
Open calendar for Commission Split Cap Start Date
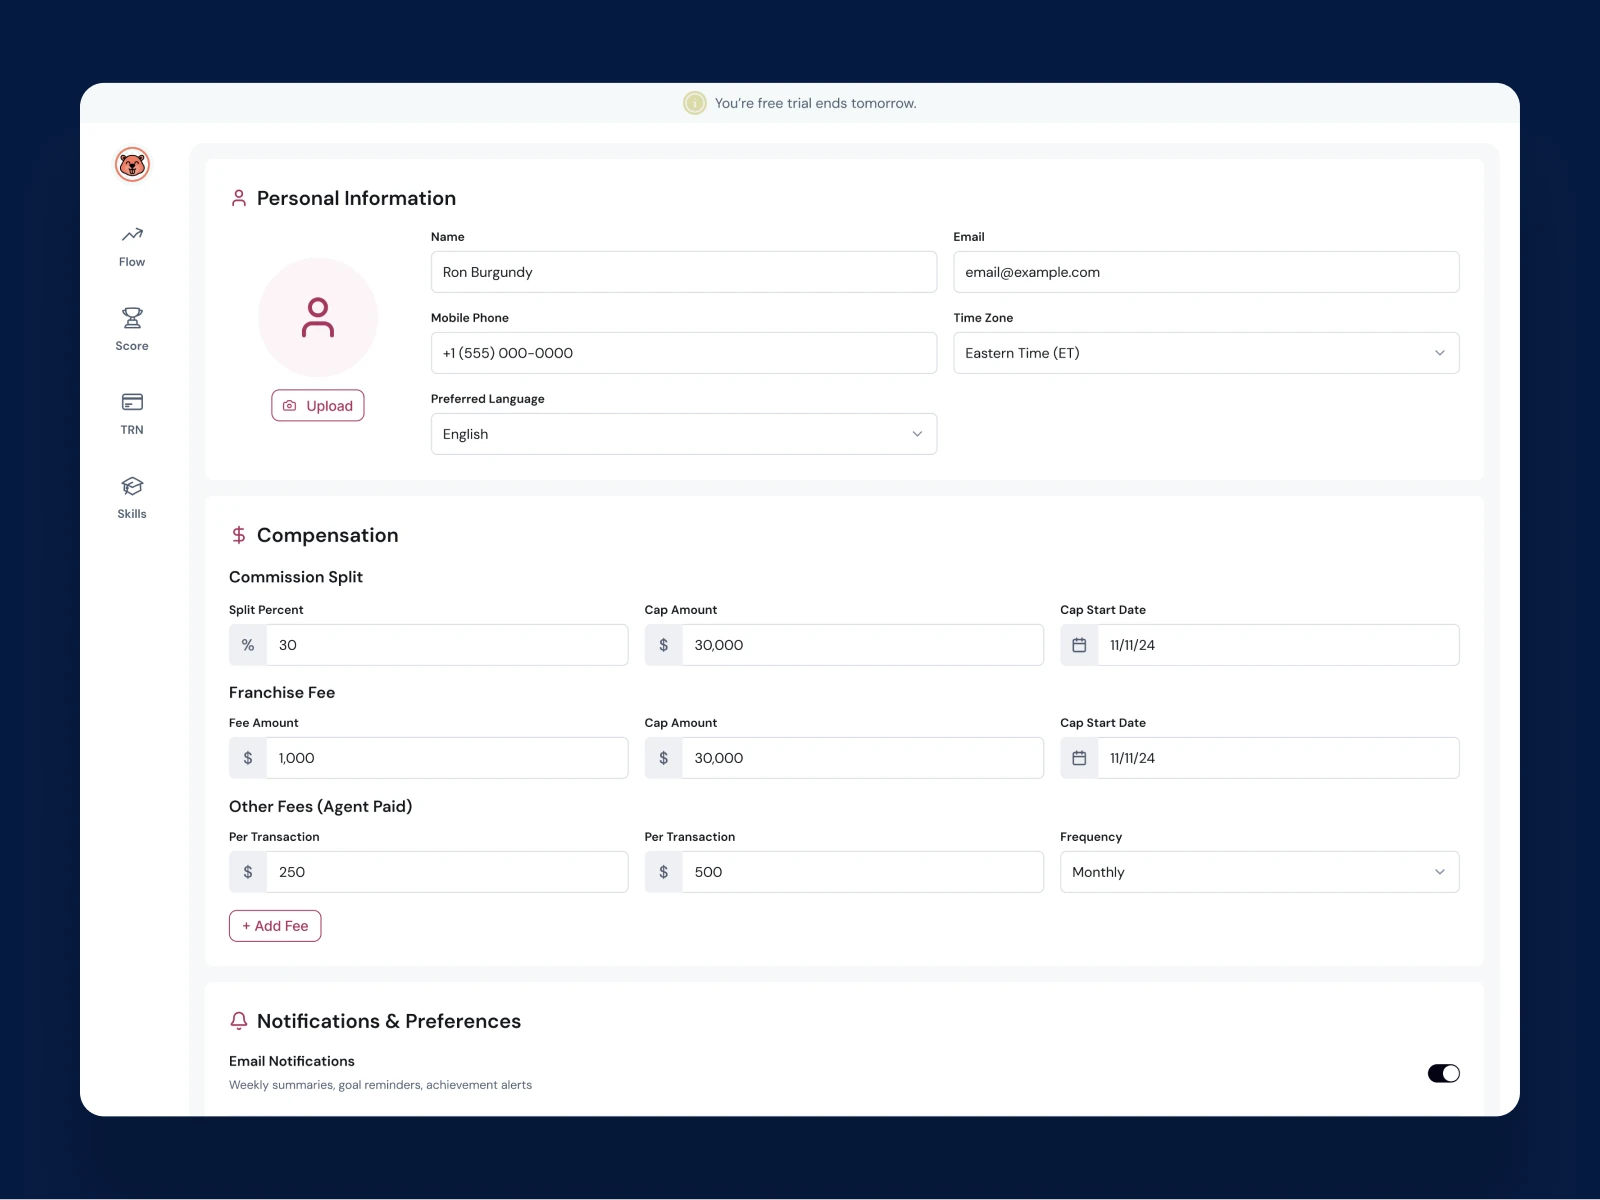(1079, 645)
